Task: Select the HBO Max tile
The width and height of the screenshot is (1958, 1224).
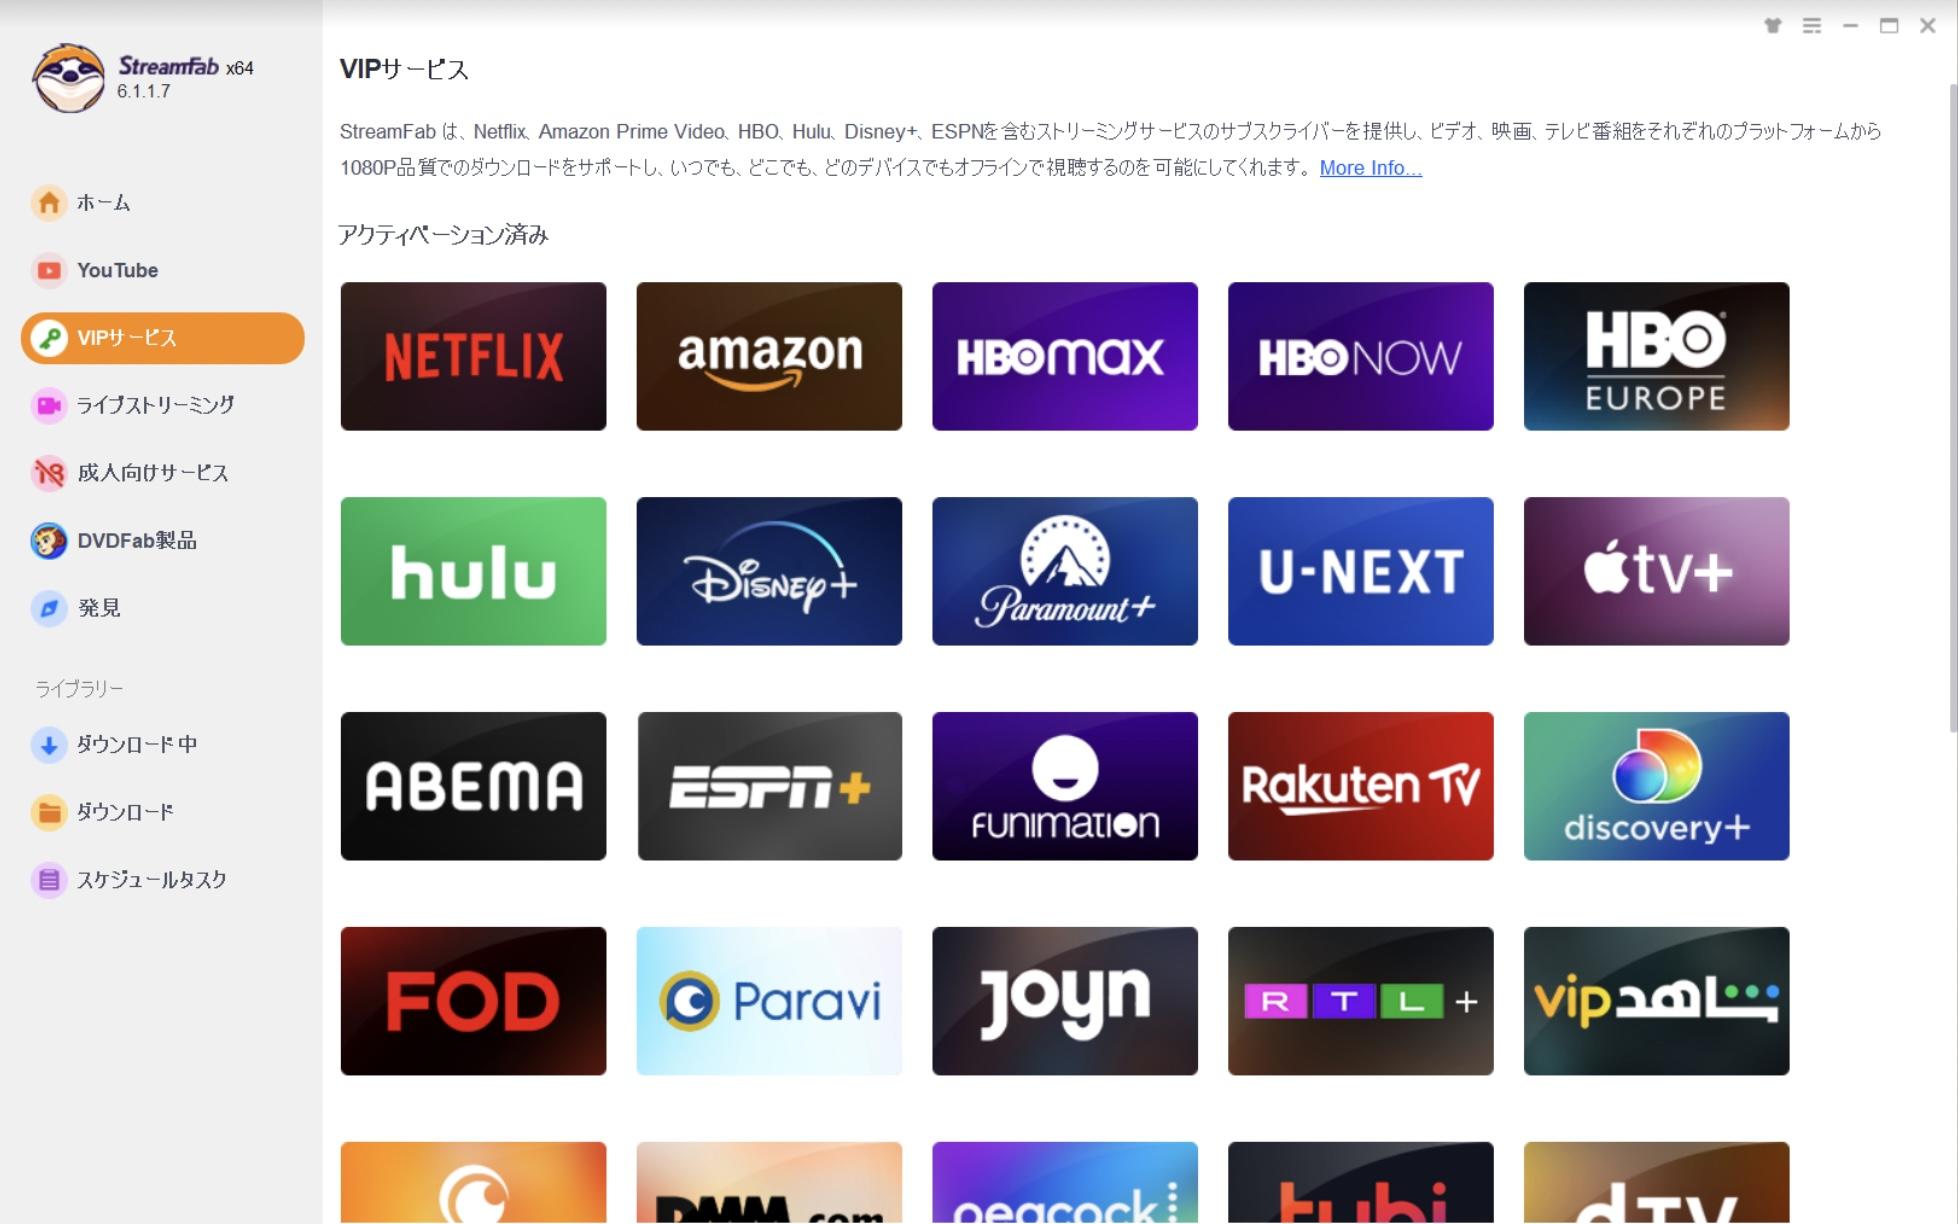Action: [x=1065, y=356]
